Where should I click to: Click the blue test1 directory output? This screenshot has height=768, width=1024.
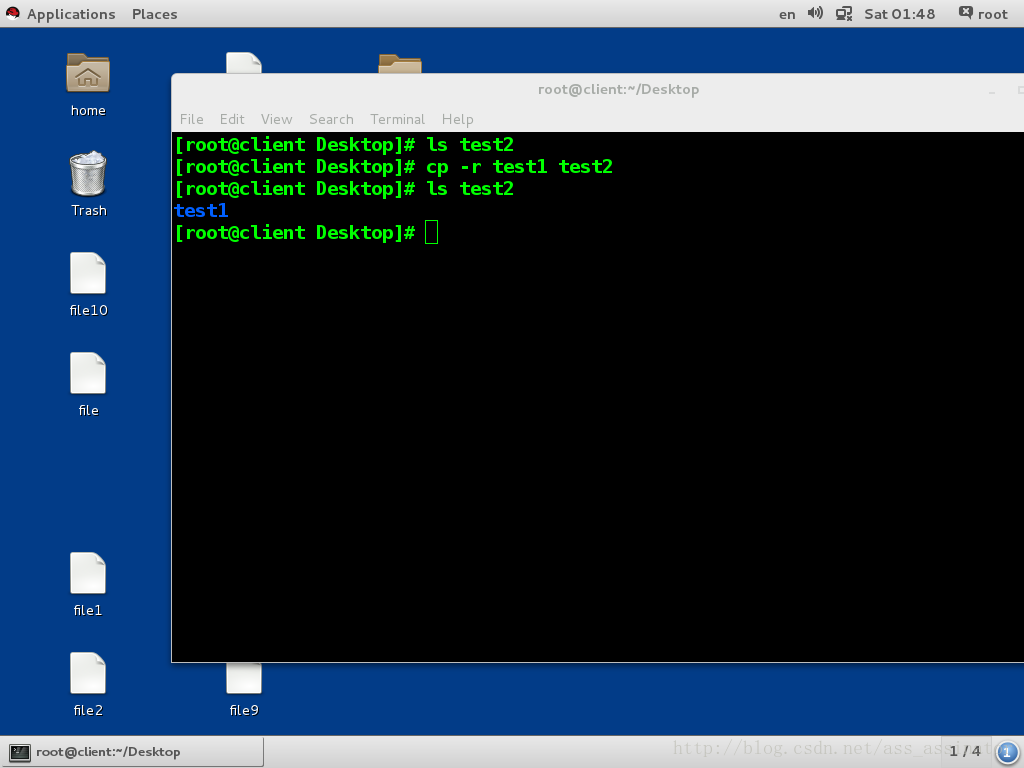point(201,210)
